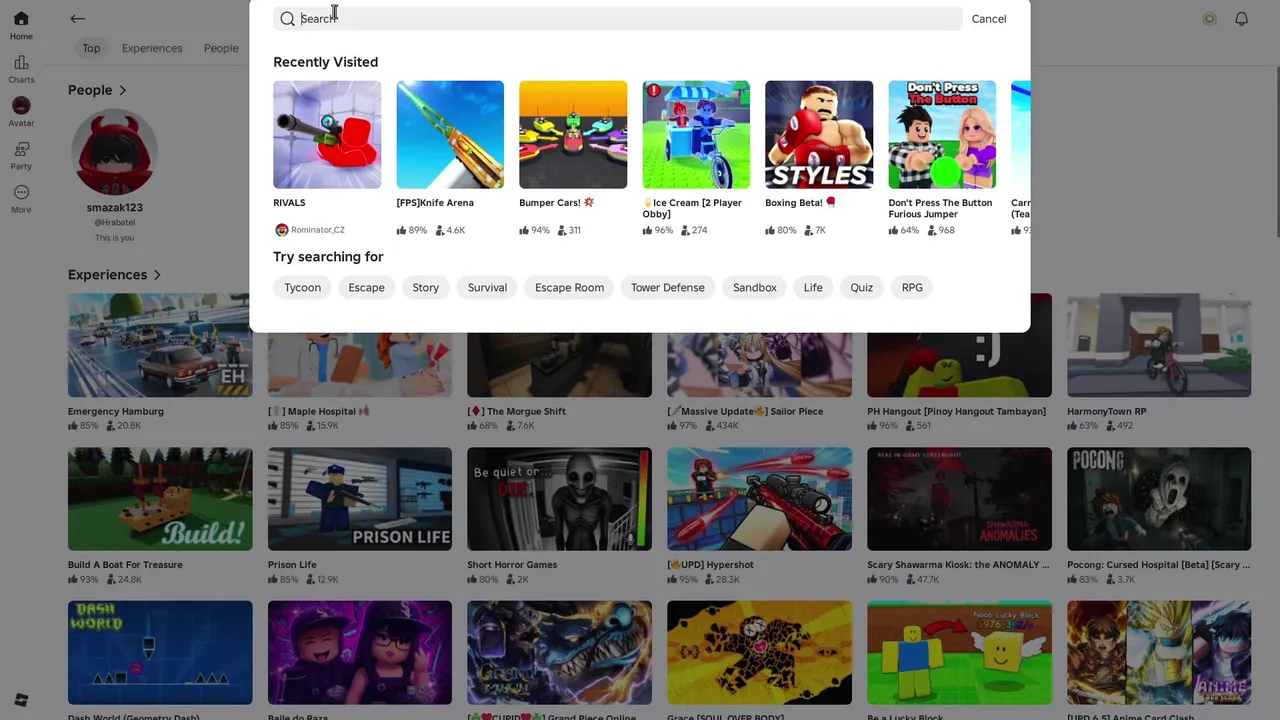Open smazak123 profile avatar
This screenshot has width=1280, height=720.
click(114, 152)
